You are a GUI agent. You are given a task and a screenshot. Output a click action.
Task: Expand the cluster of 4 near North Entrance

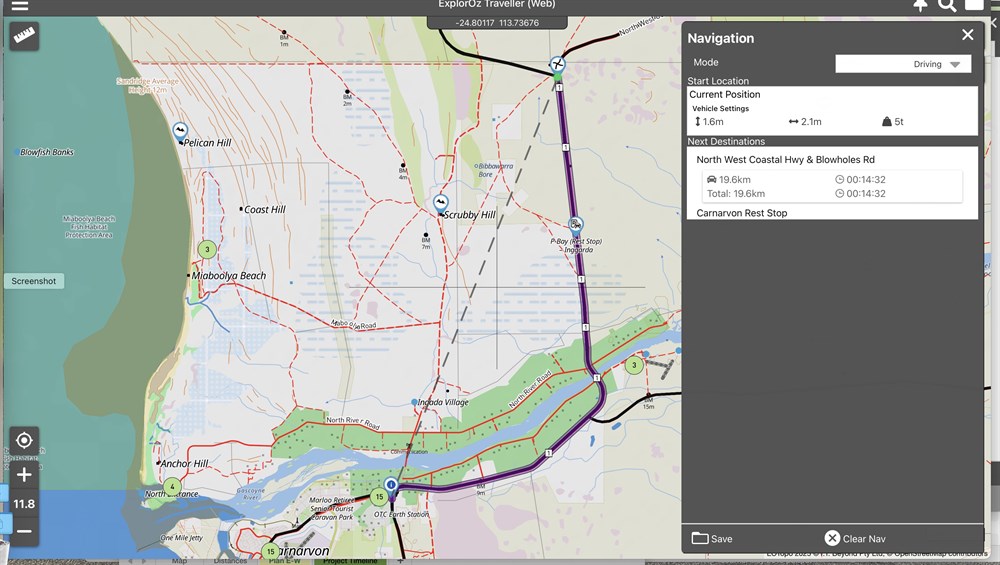click(172, 487)
